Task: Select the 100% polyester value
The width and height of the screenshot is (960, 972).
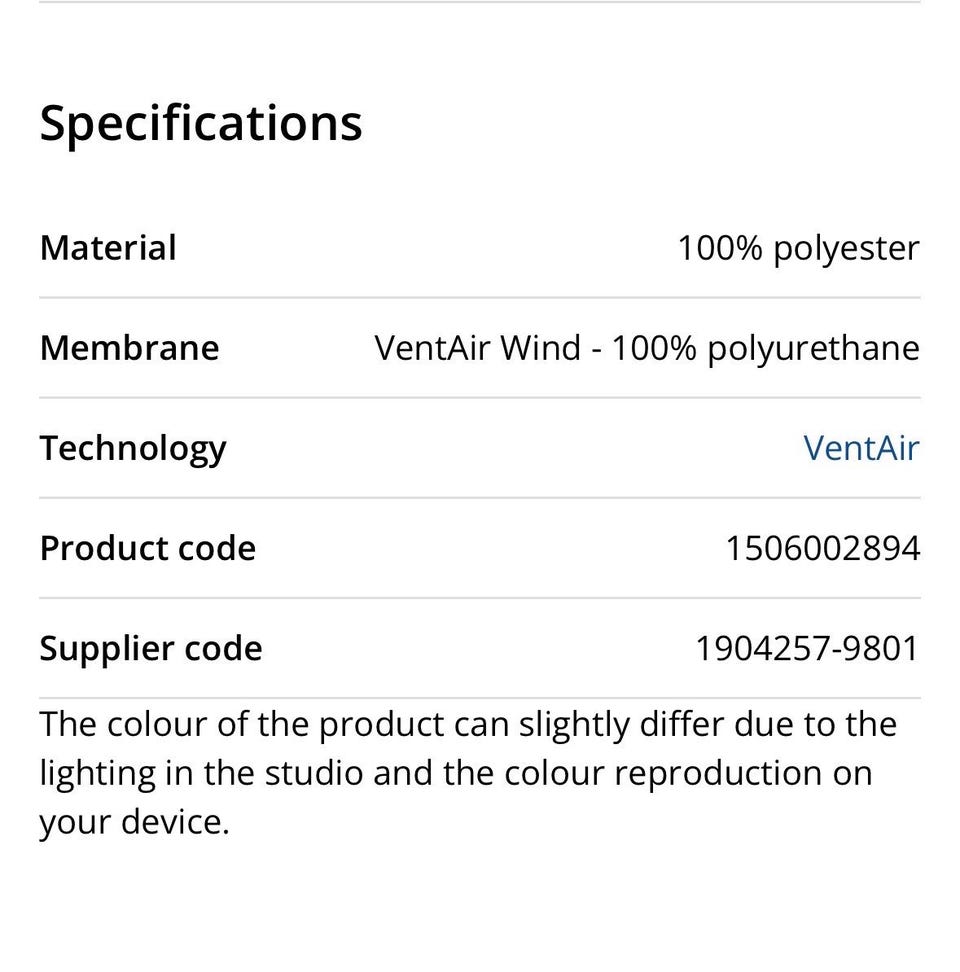Action: [798, 249]
